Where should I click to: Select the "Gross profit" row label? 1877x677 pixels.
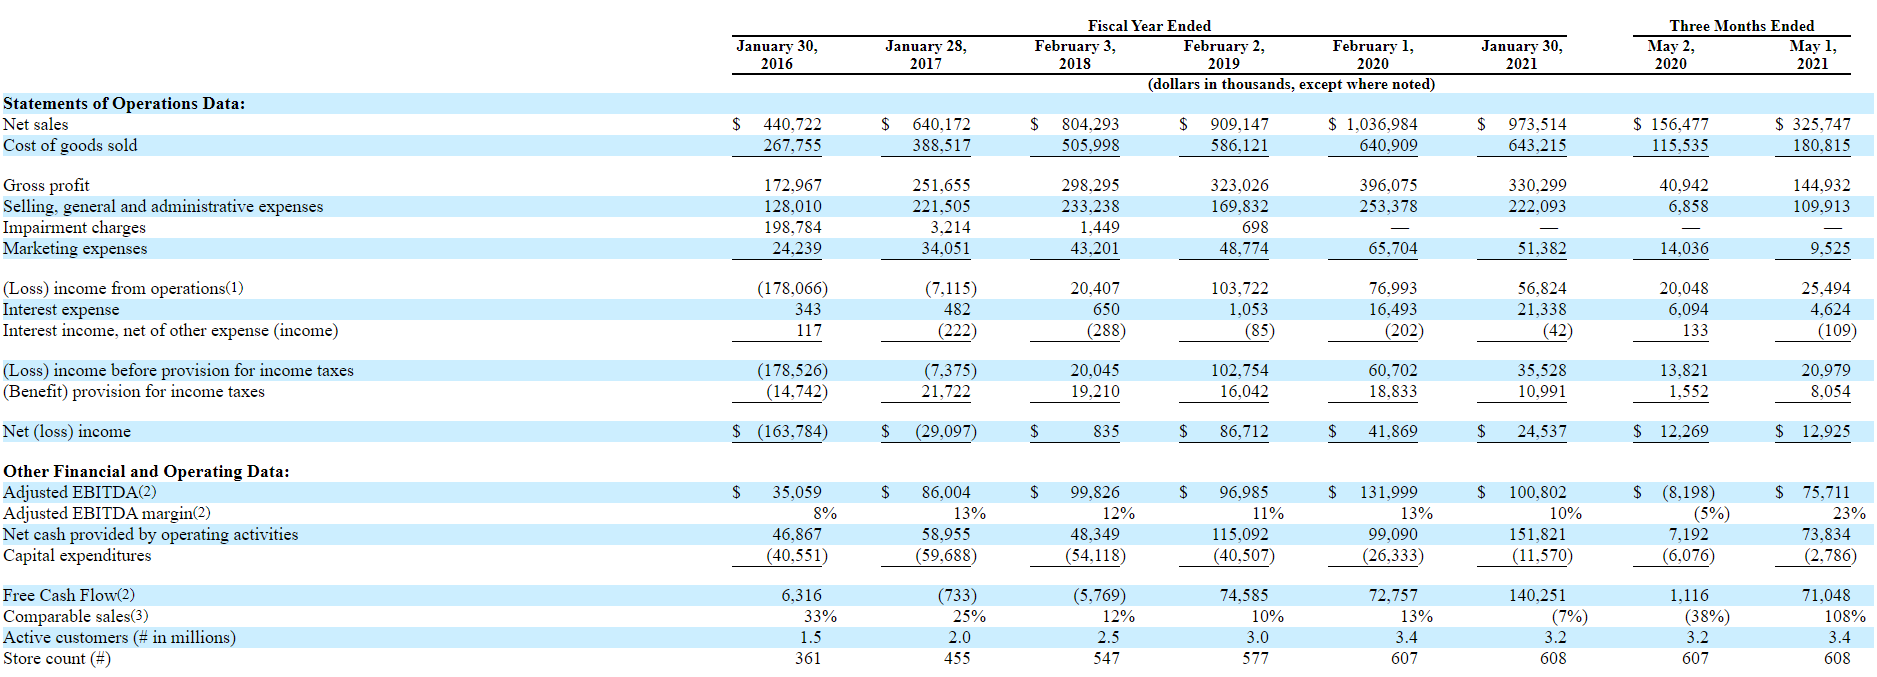coord(46,185)
